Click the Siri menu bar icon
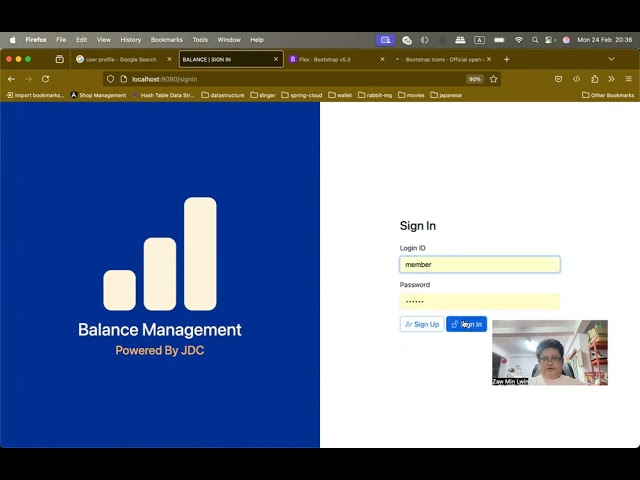 coord(566,40)
